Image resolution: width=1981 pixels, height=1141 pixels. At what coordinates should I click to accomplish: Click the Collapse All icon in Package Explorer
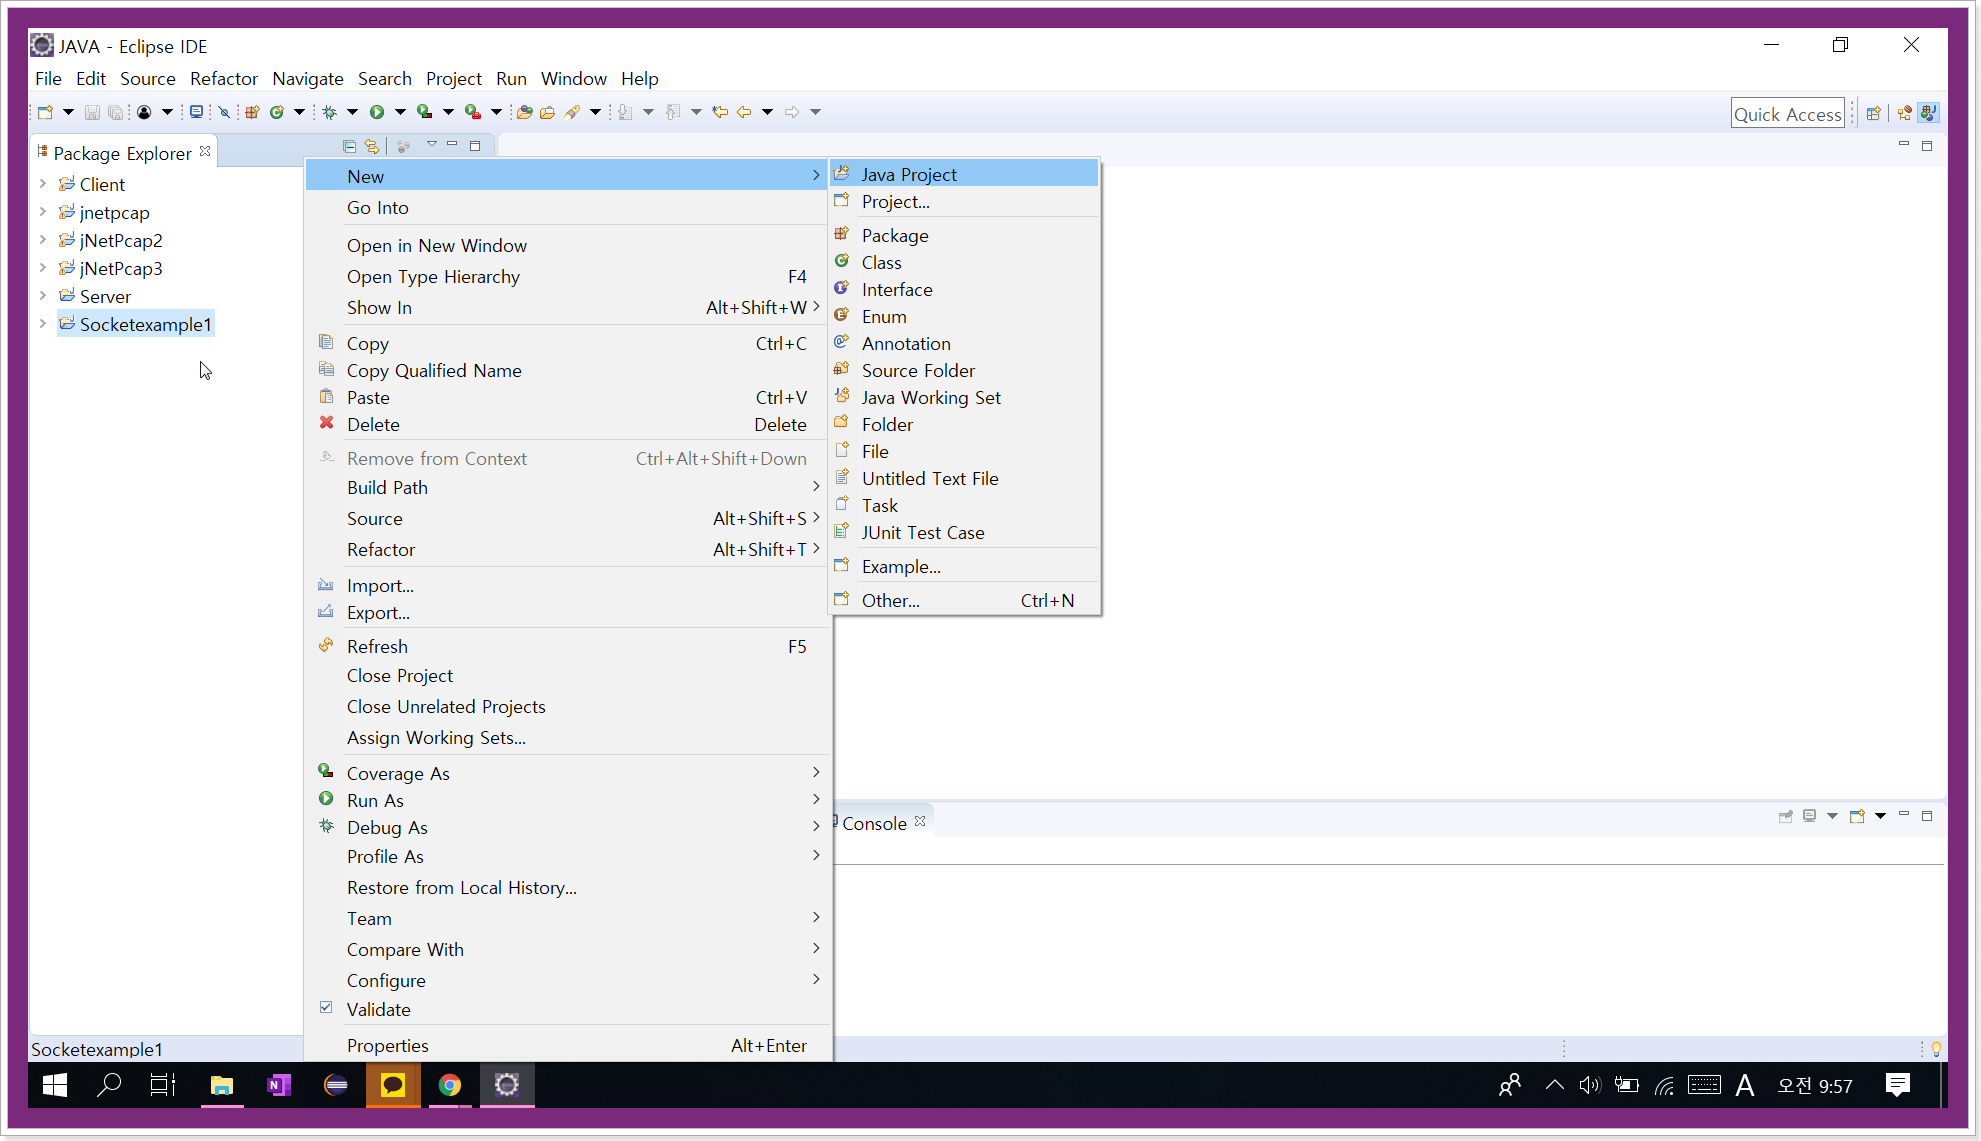click(349, 146)
